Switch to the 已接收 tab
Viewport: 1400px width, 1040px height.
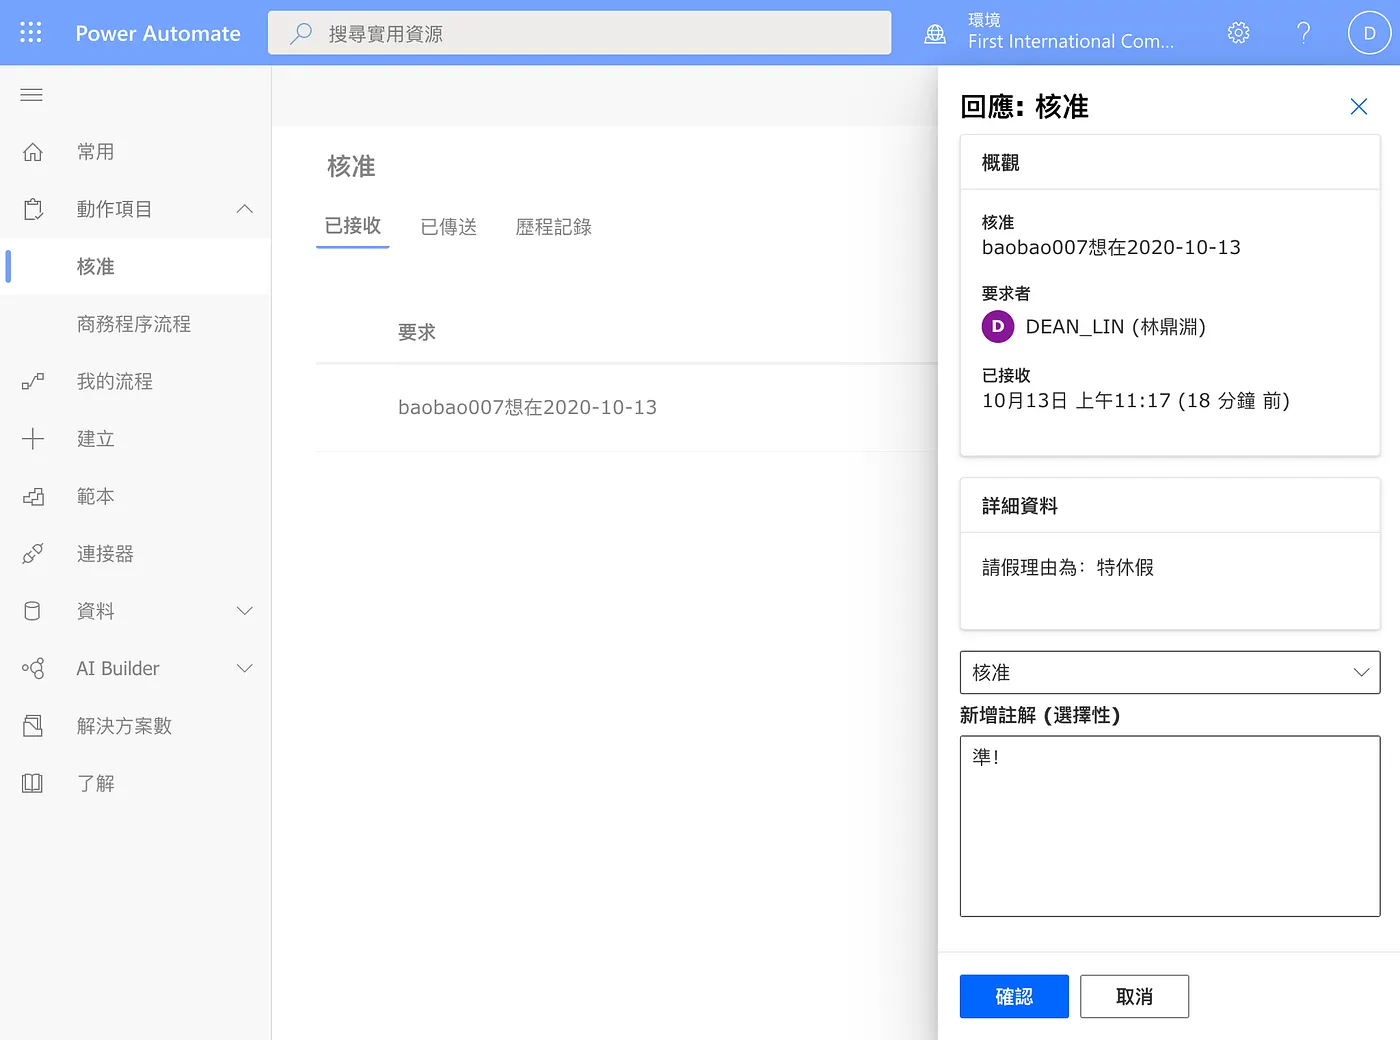click(x=353, y=226)
